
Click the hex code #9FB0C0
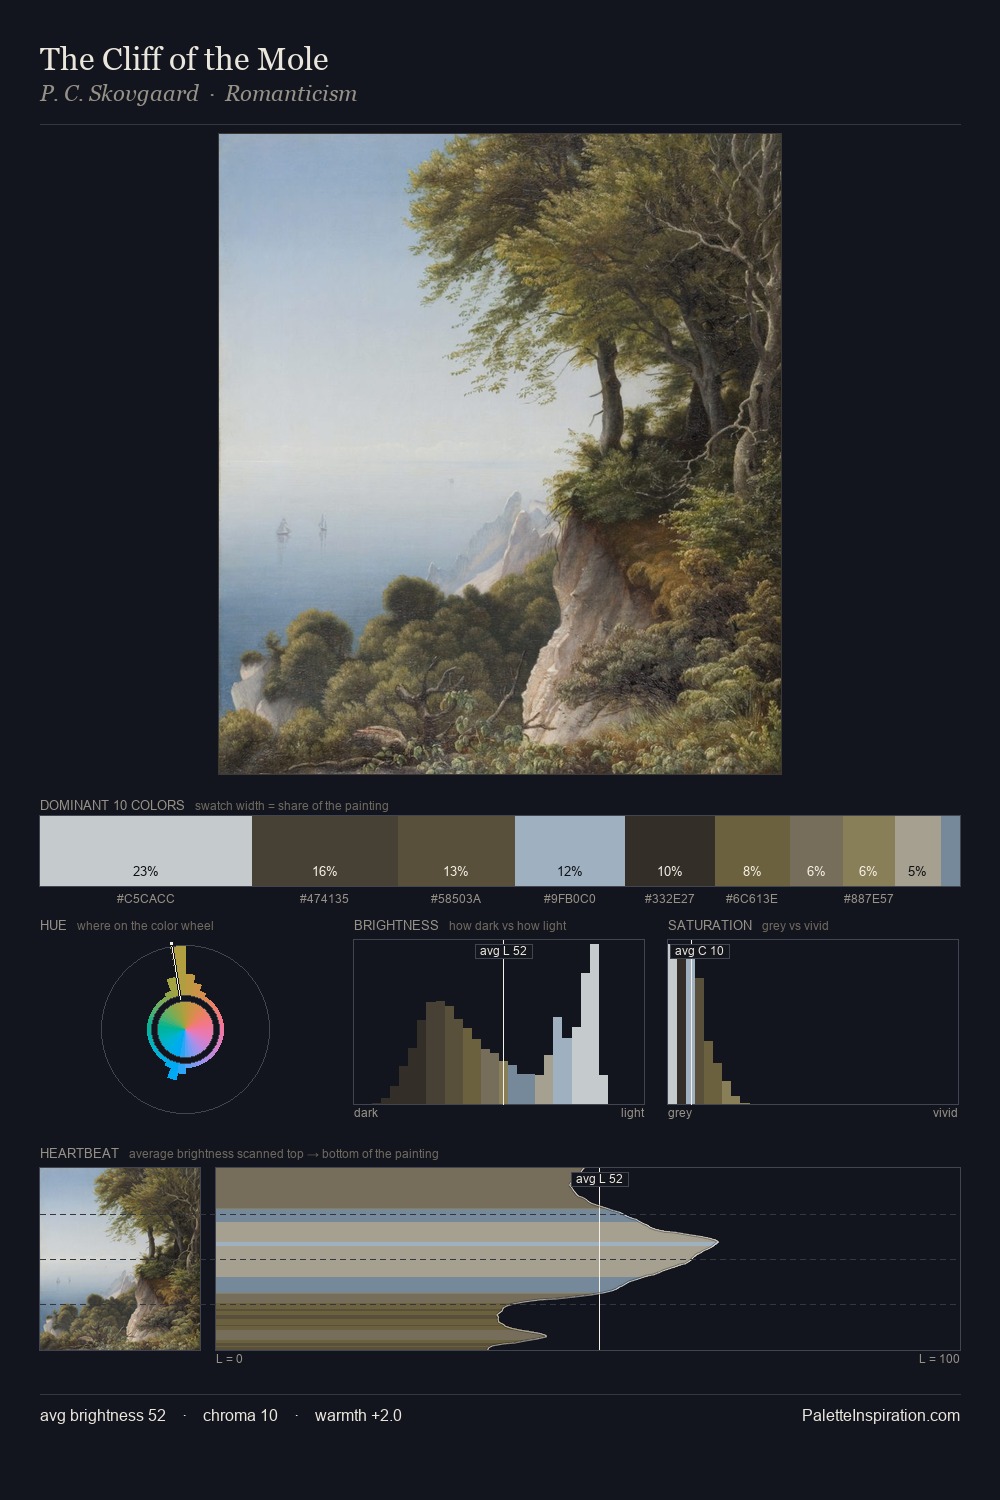click(570, 899)
